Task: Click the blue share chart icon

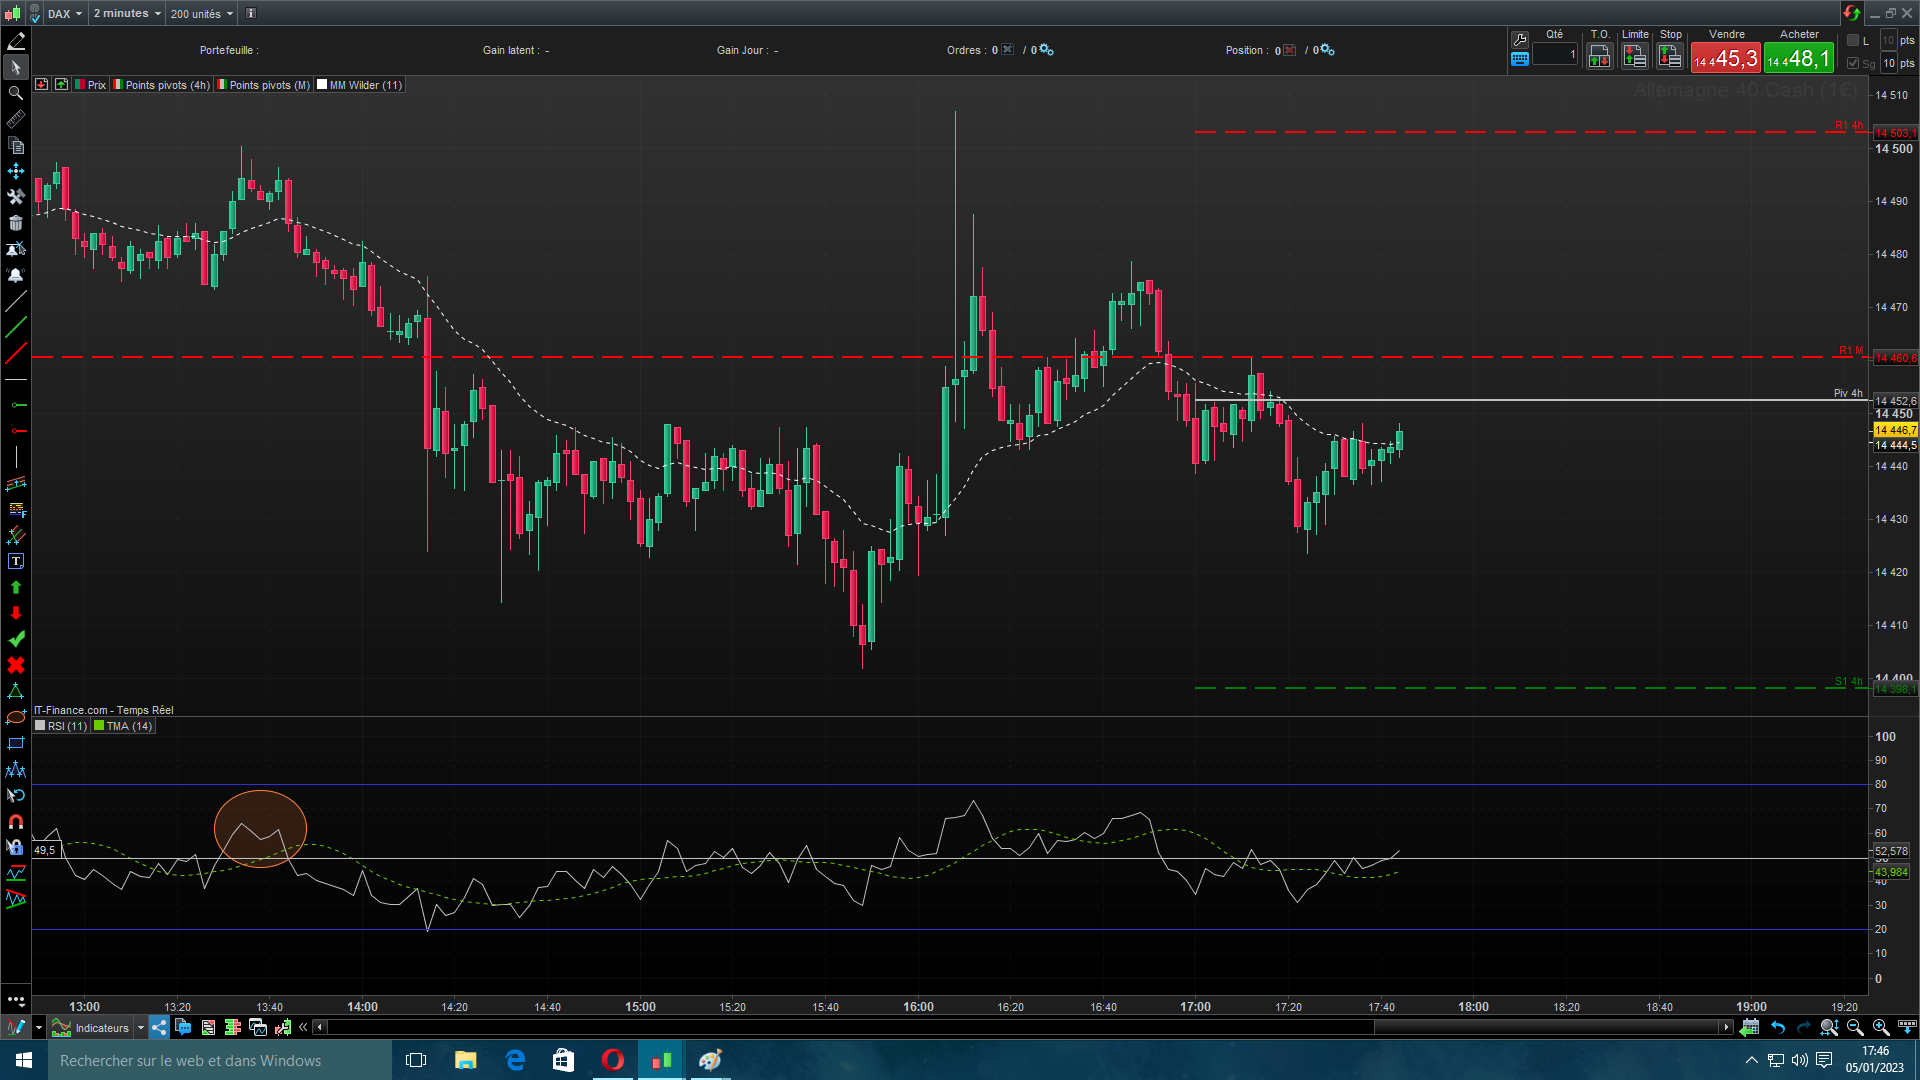Action: point(160,1027)
